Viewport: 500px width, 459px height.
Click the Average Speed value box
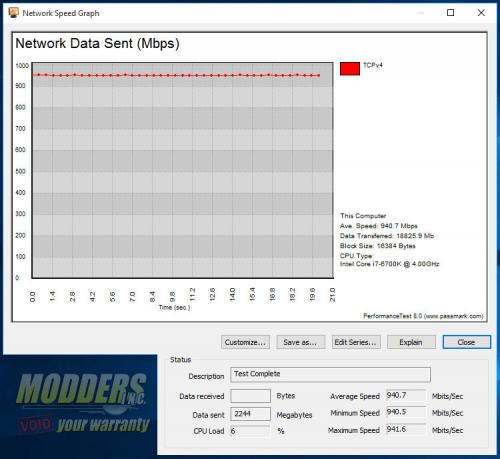[406, 396]
